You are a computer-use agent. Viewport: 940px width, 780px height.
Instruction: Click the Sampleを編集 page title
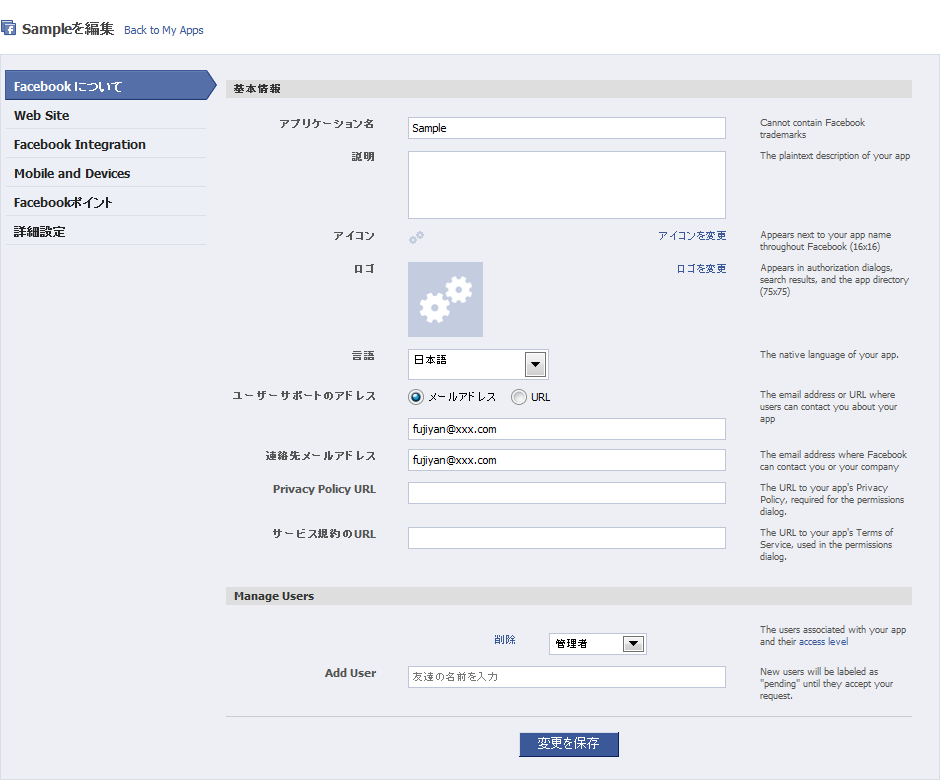click(x=68, y=29)
